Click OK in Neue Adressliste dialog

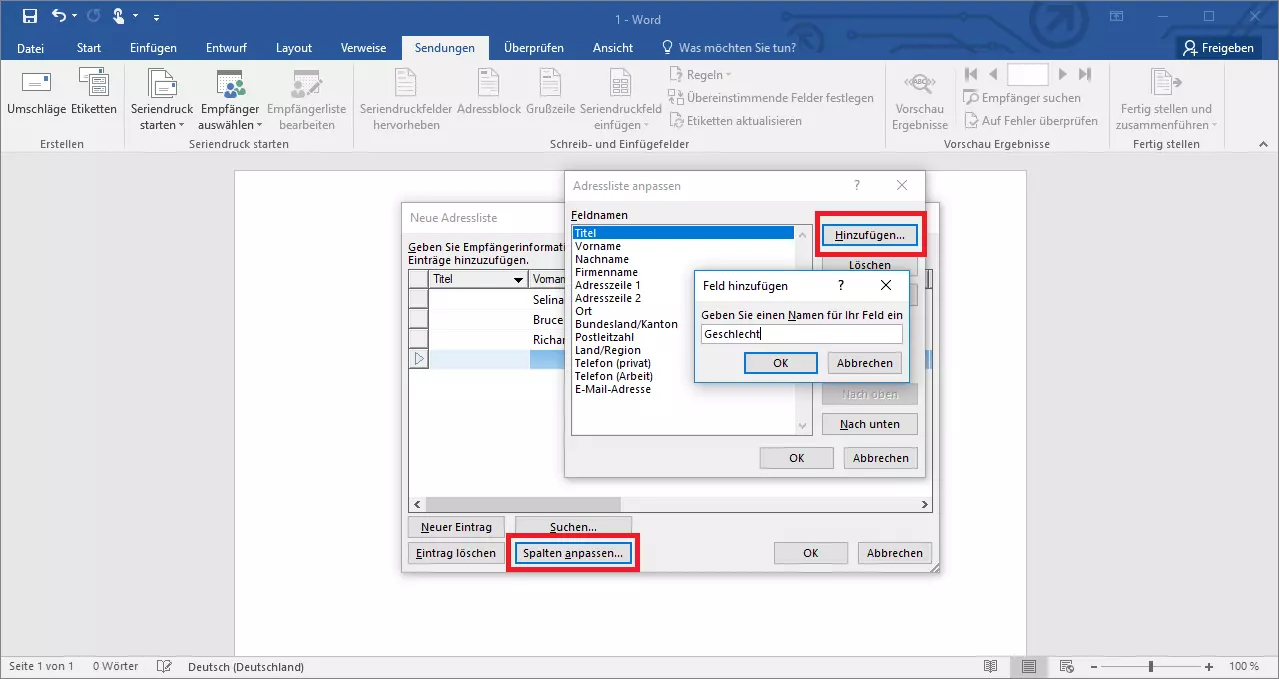(x=811, y=553)
